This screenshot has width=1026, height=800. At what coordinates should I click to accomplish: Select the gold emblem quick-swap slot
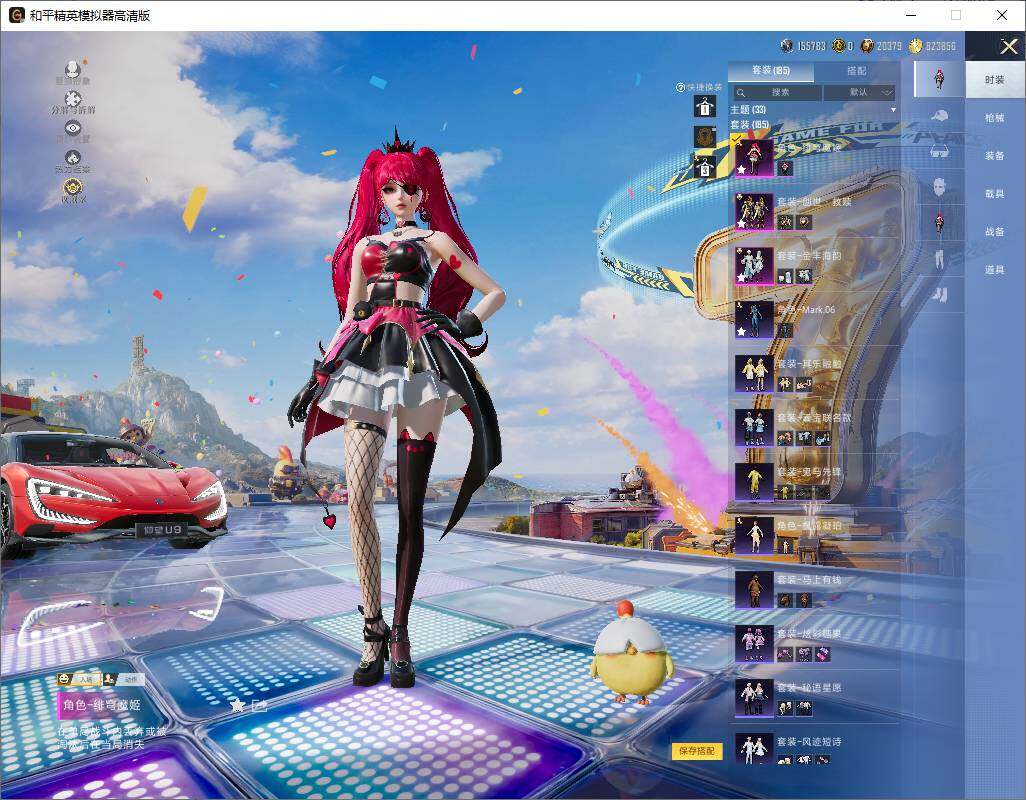(705, 137)
